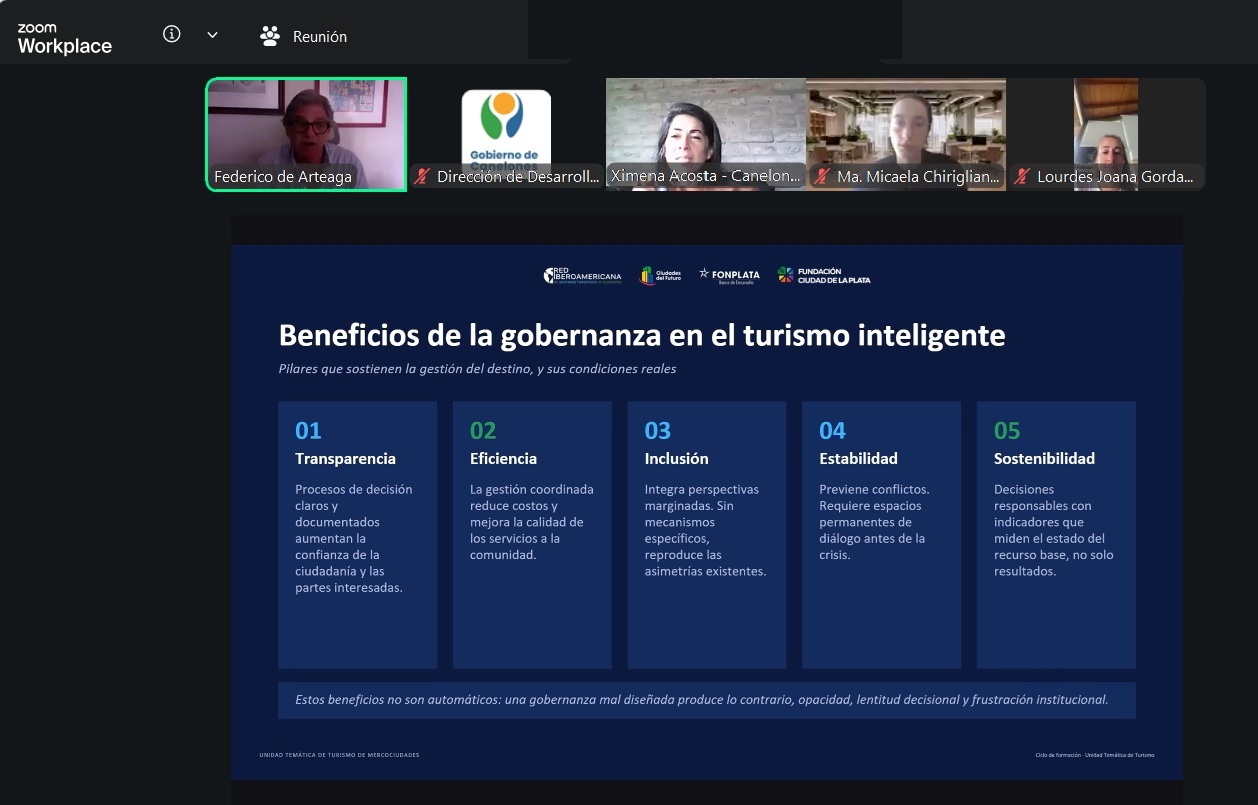Click the 'Federico de Arteaga' name label

283,177
